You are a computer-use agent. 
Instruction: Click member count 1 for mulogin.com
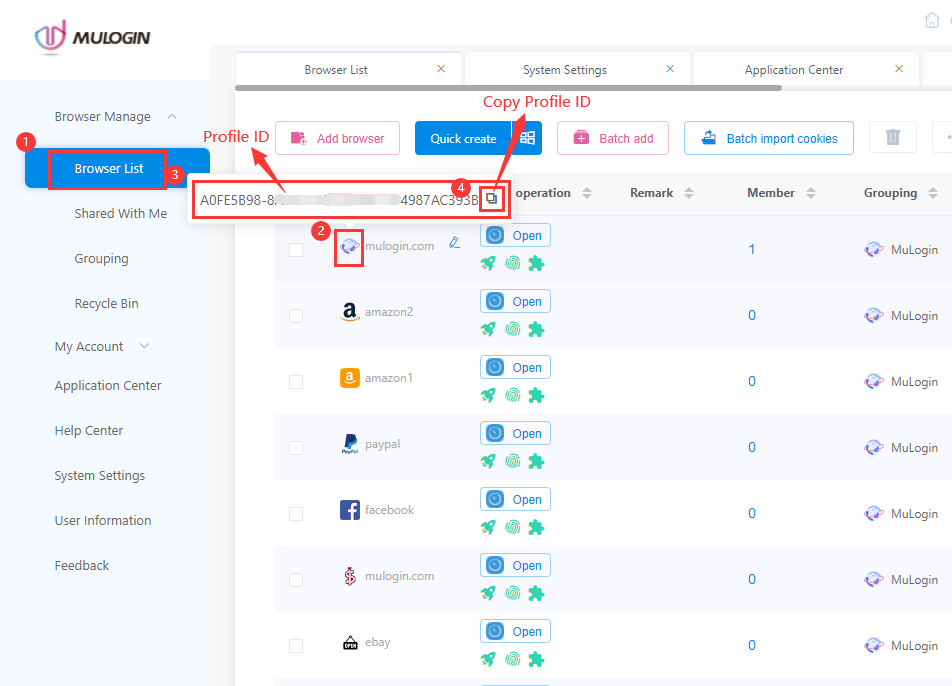point(752,250)
